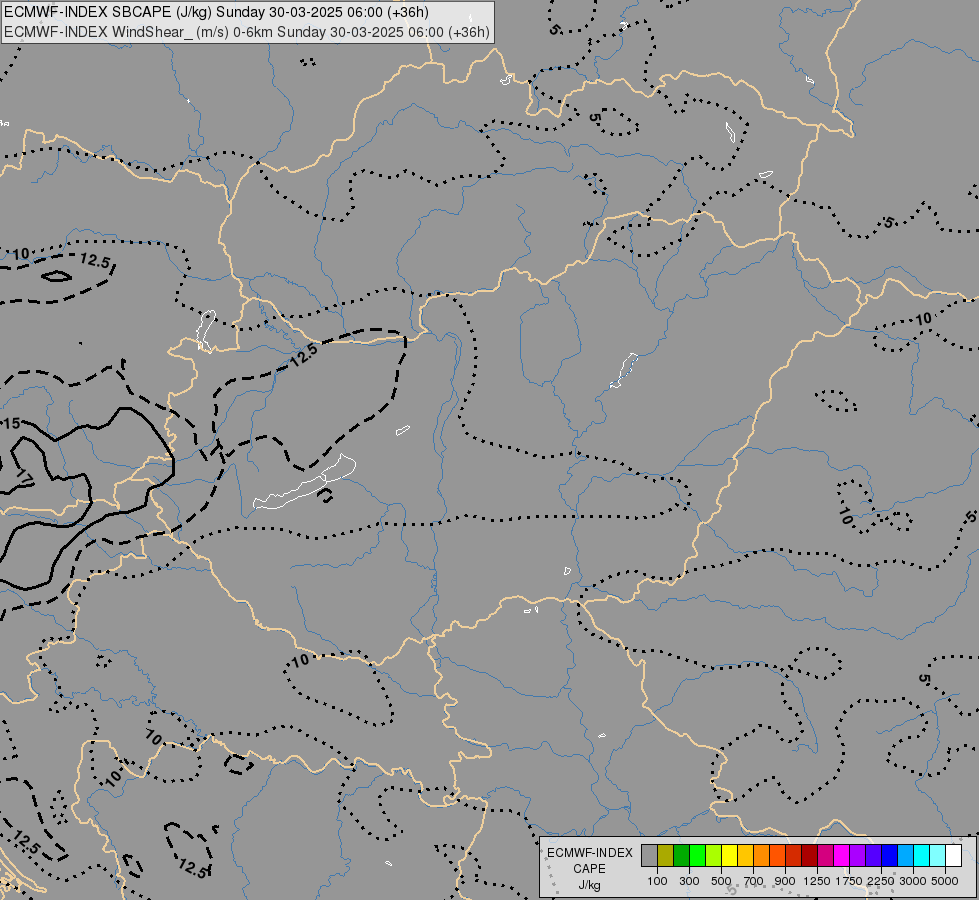Pick the pure yellow legend swatch

coord(729,856)
